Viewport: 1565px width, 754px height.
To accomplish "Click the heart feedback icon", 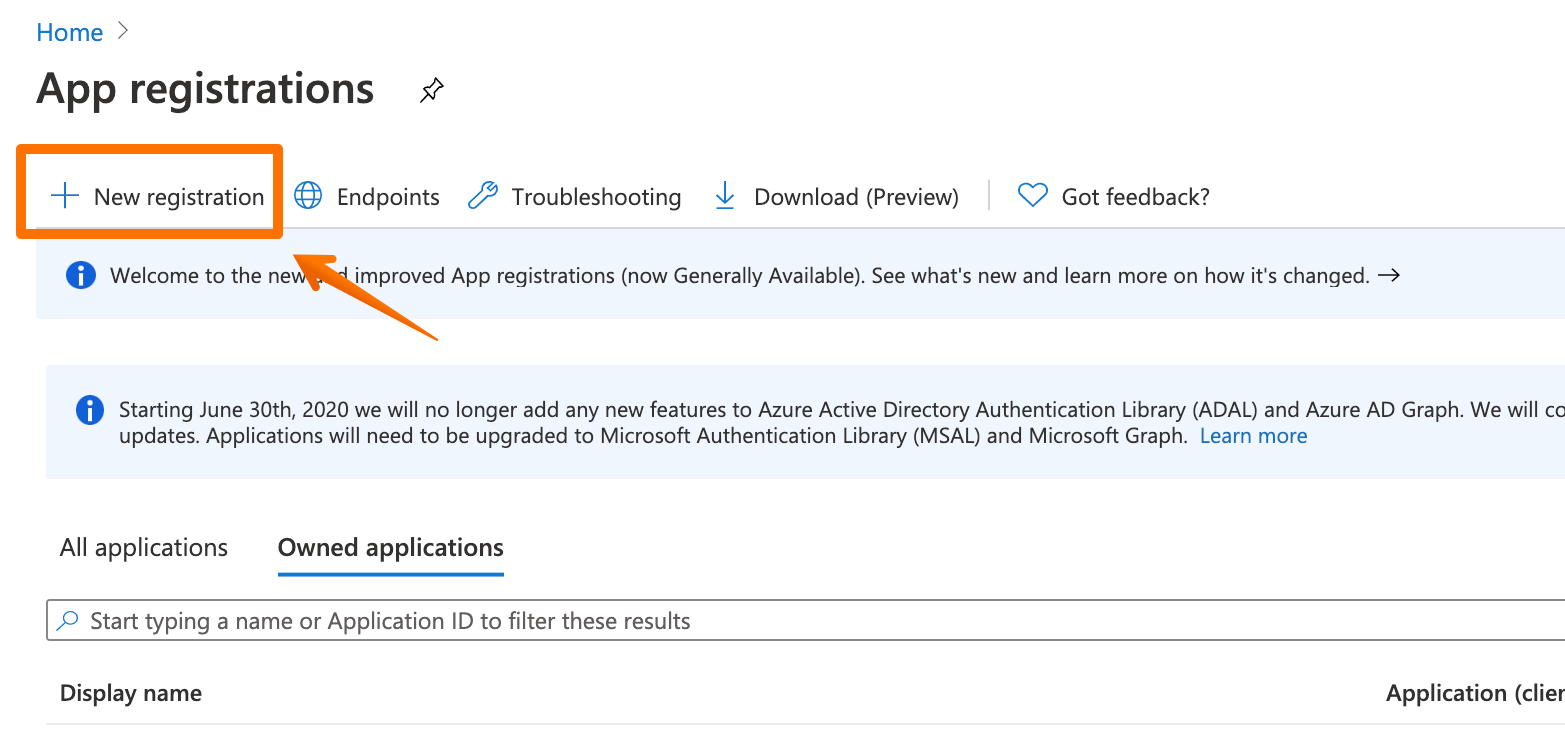I will [1032, 196].
